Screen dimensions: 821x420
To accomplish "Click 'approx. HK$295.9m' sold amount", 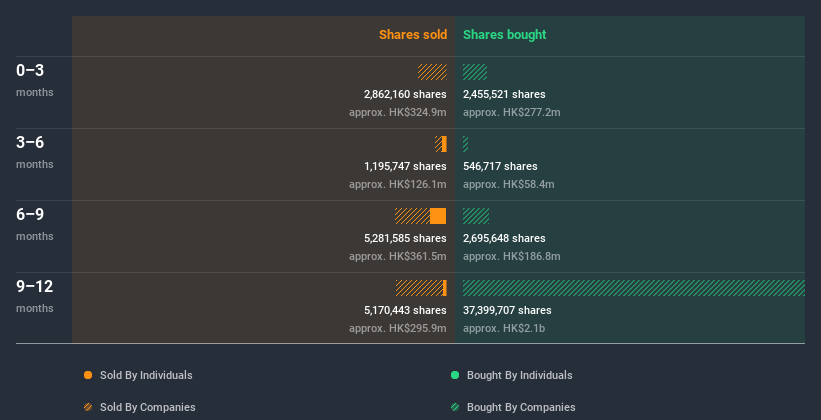I will point(398,328).
